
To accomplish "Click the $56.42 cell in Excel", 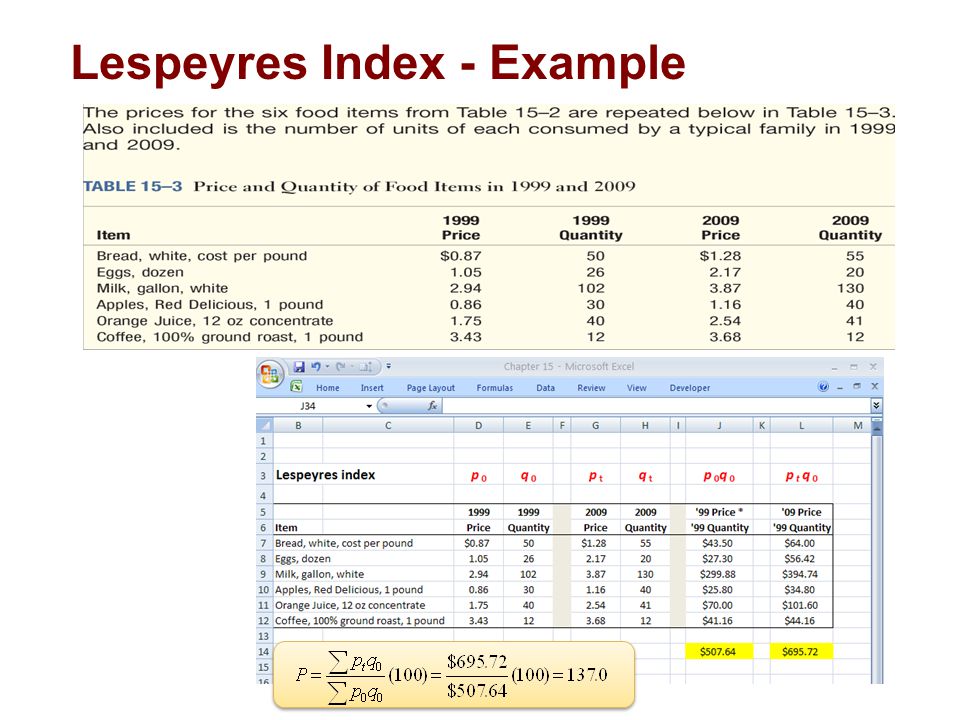I will 801,559.
